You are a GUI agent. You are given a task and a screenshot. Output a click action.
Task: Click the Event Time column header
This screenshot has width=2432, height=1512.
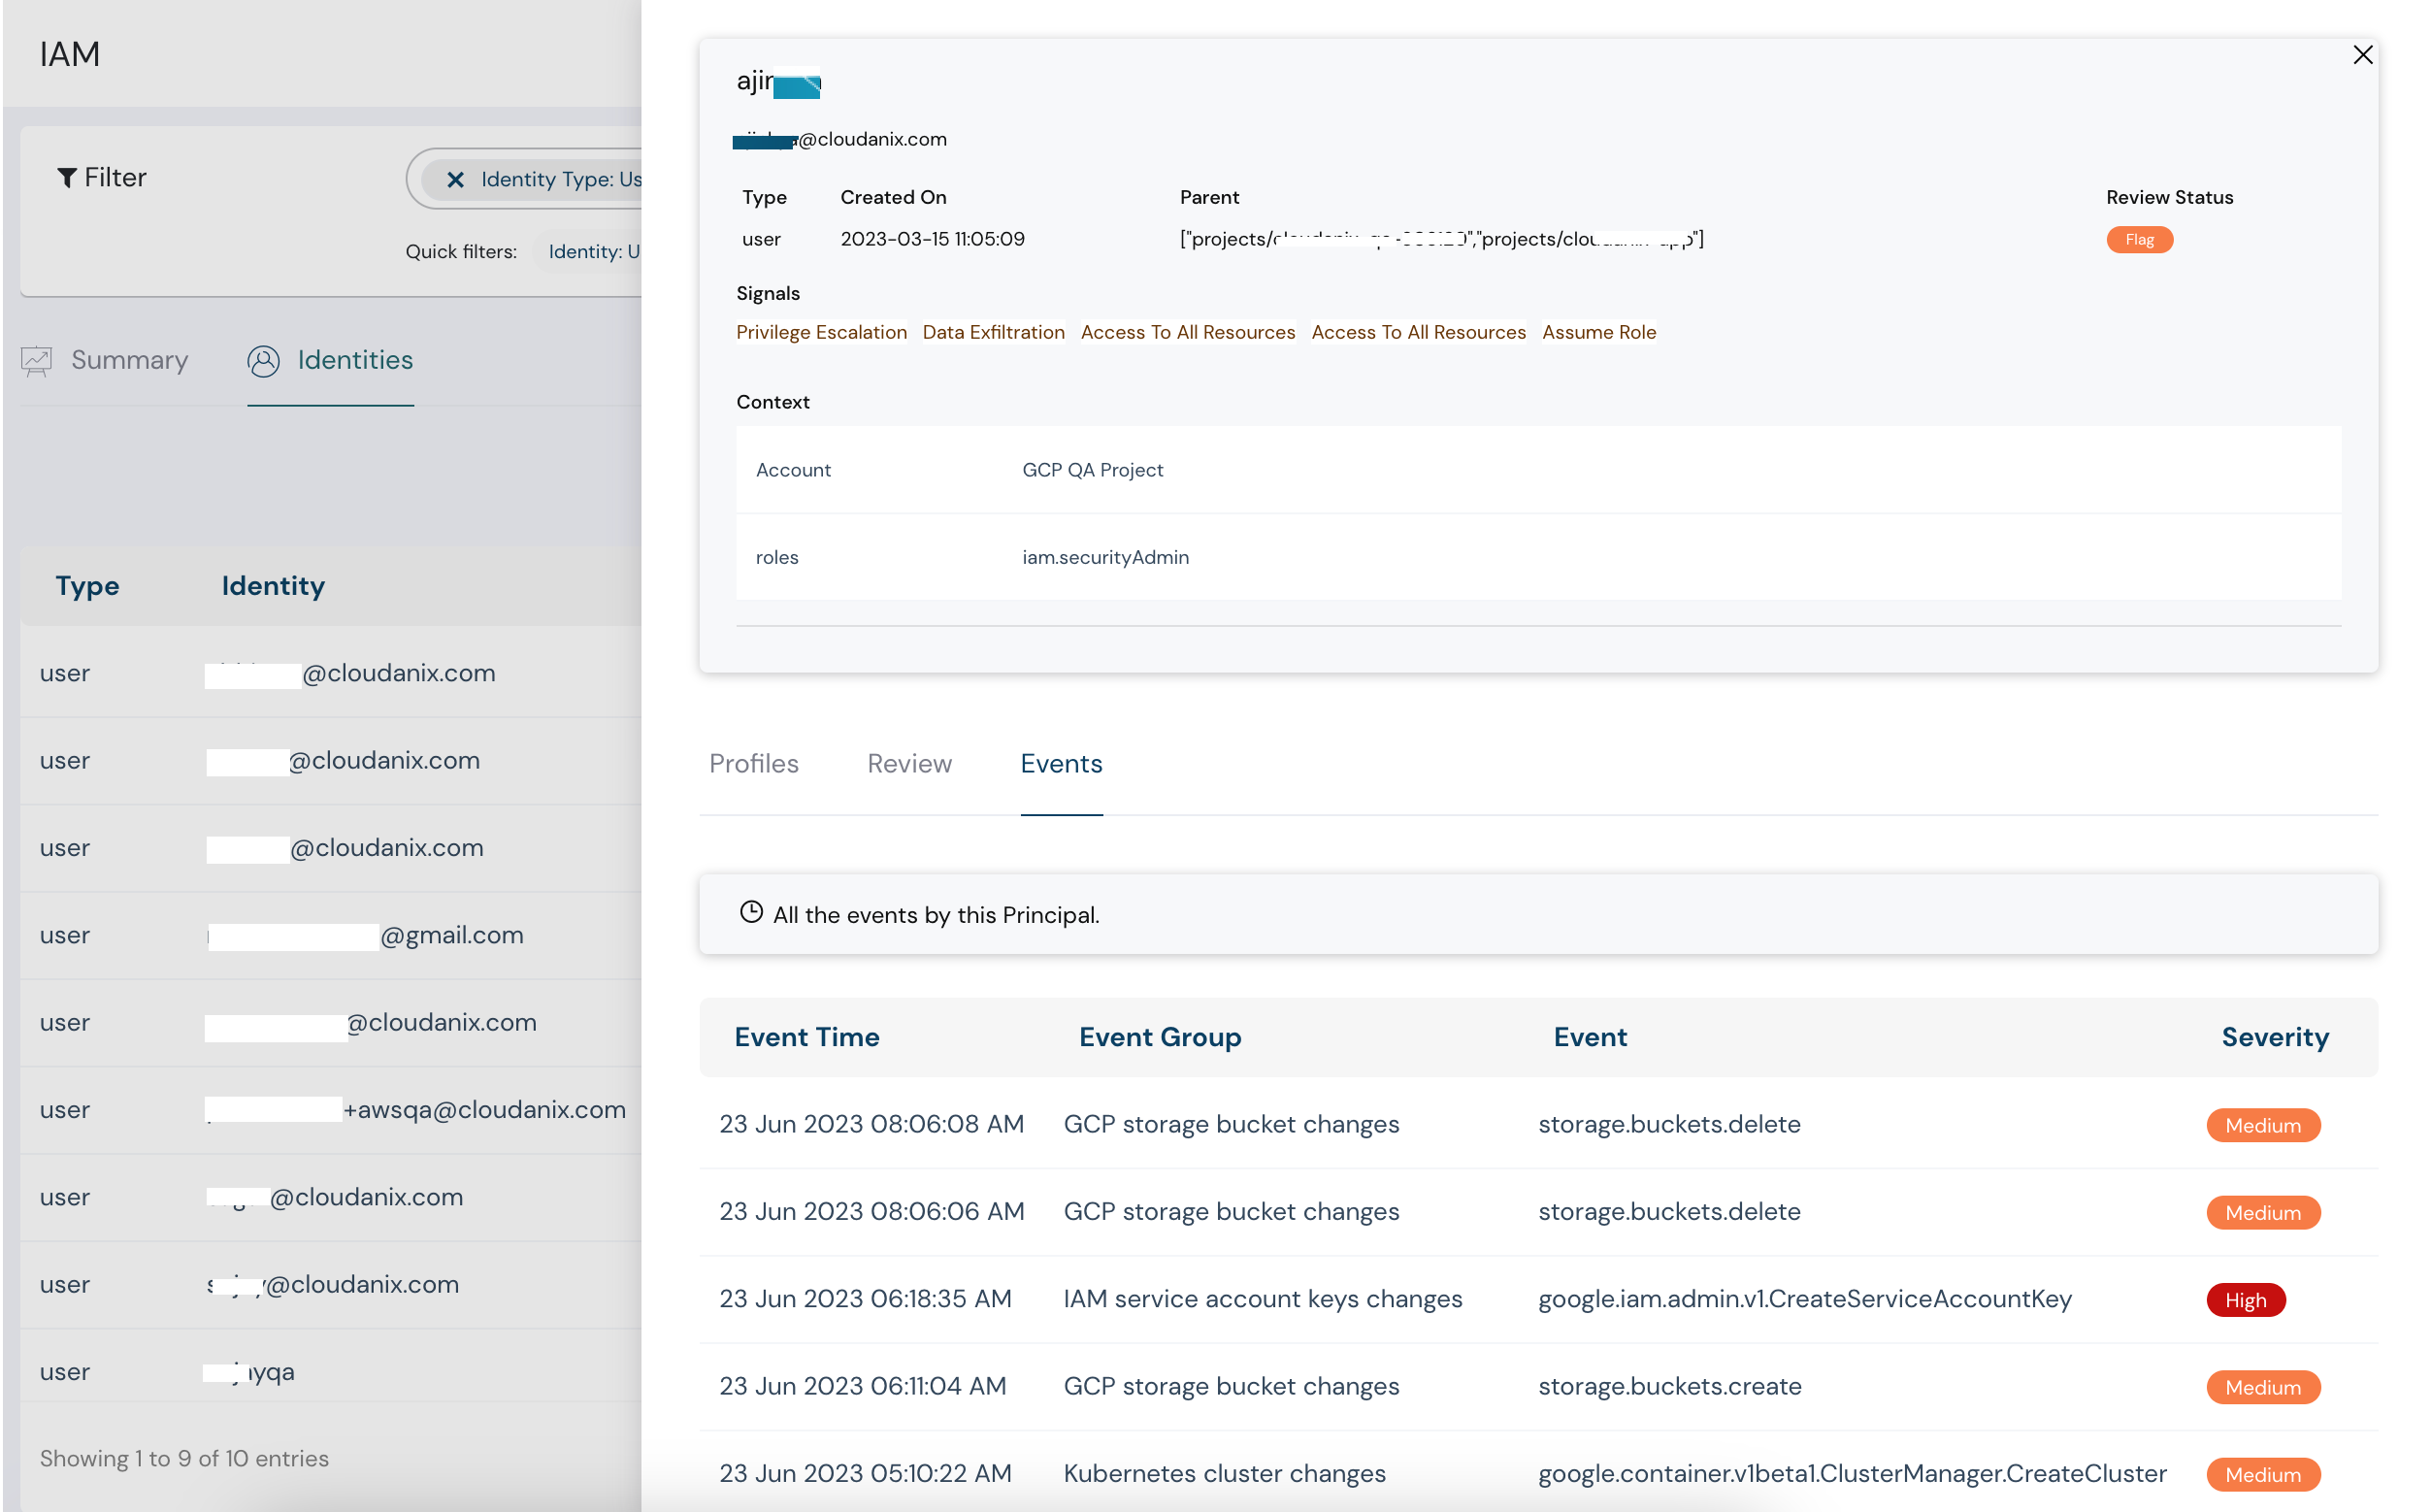coord(807,1037)
